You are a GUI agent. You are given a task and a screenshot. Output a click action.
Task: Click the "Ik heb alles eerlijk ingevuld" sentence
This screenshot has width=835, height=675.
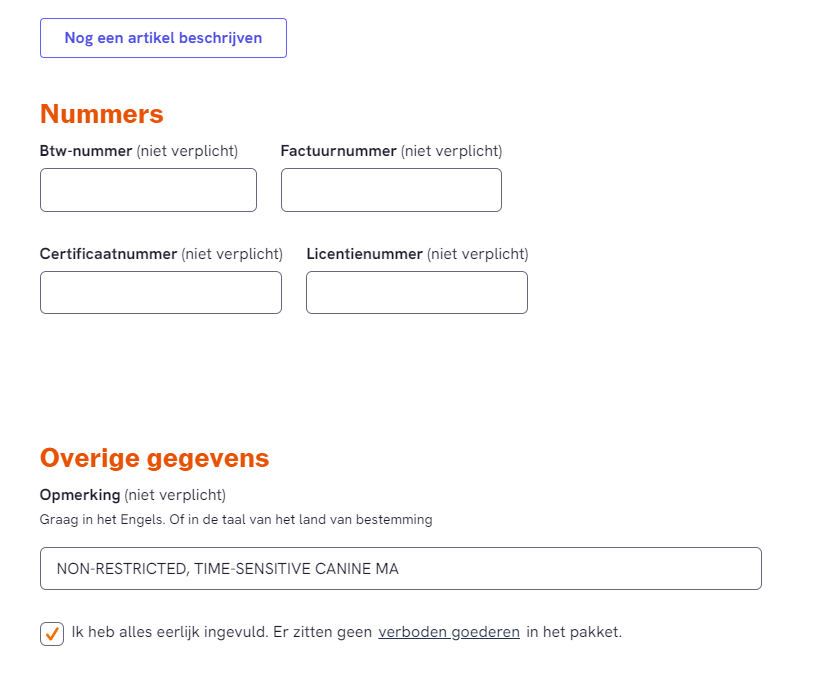click(x=220, y=632)
